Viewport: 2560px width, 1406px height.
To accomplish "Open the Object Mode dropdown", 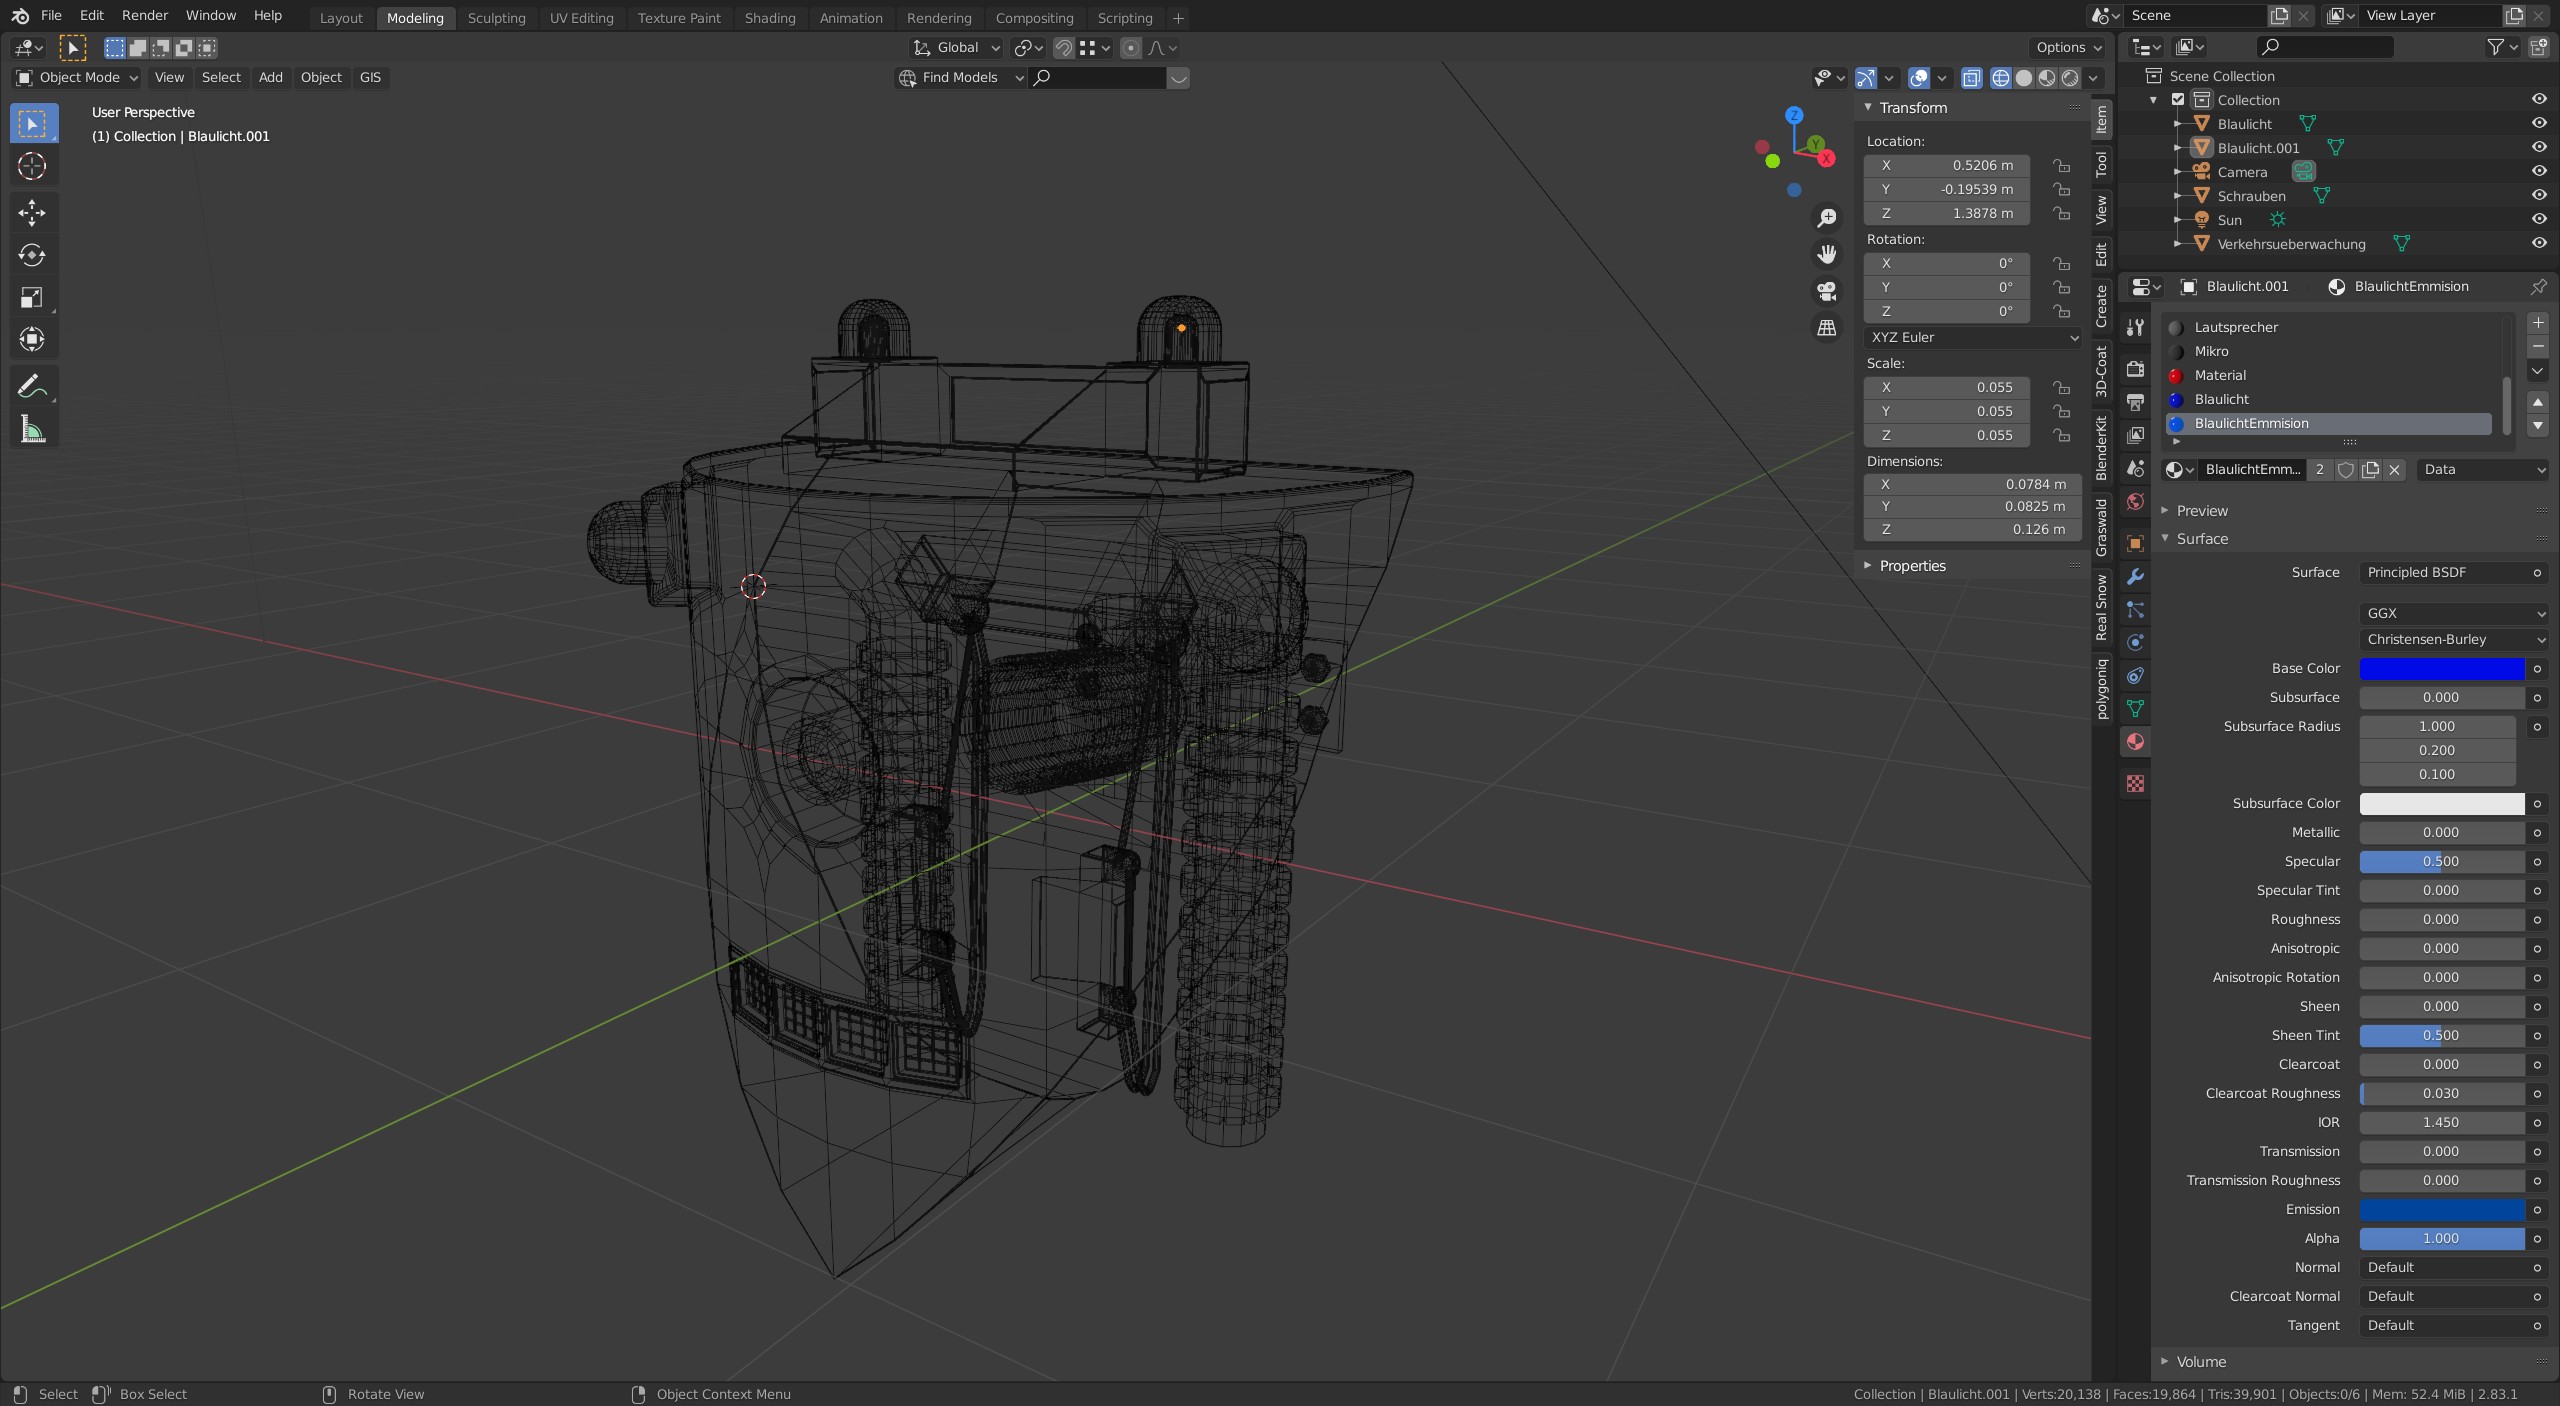I will 77,77.
